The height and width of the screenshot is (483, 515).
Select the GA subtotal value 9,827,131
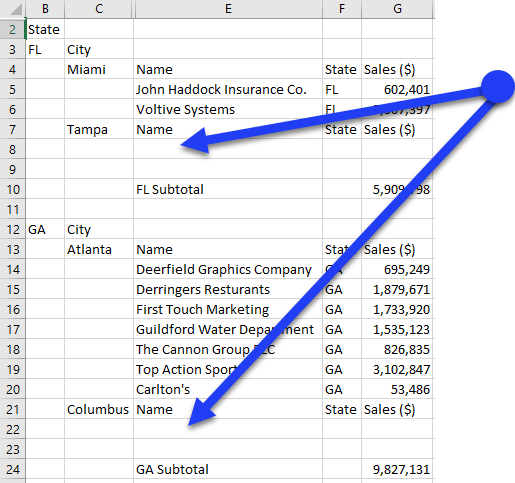pyautogui.click(x=397, y=469)
